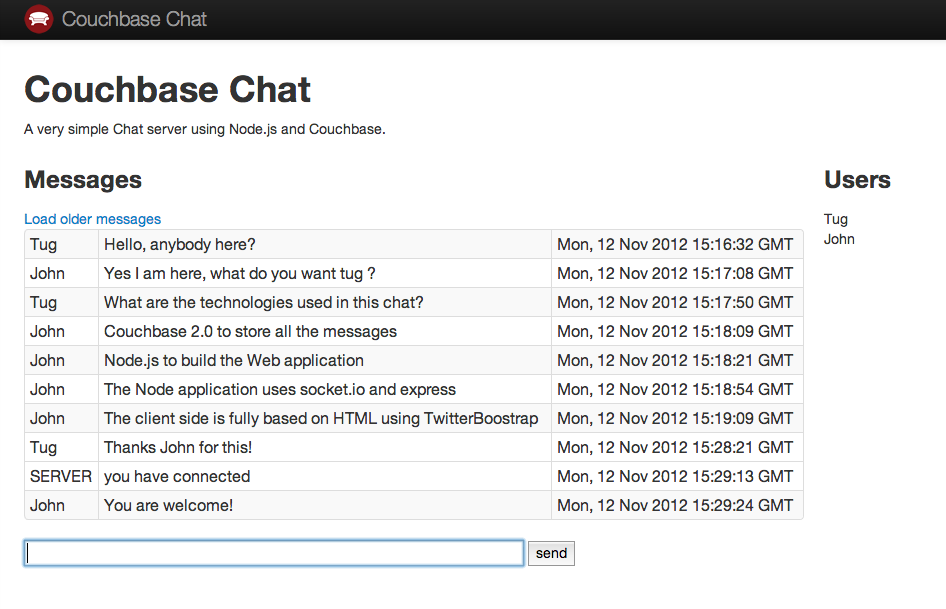Click "Load older messages"
Screen dimensions: 946x609
point(92,218)
